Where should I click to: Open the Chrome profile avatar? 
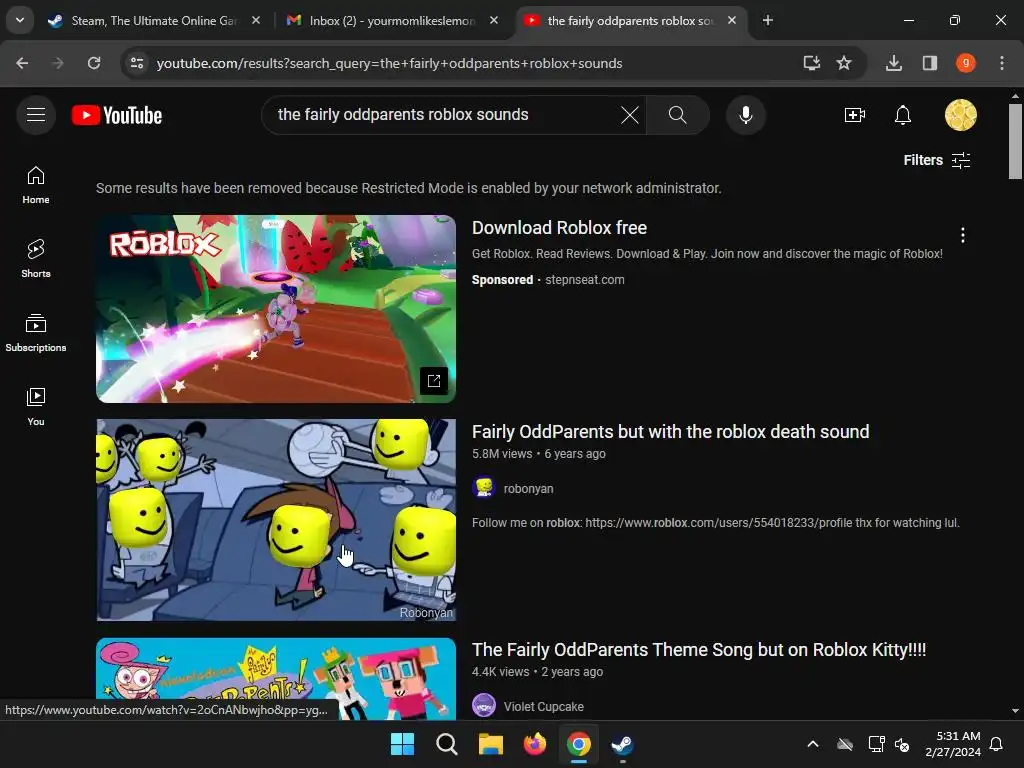point(966,63)
